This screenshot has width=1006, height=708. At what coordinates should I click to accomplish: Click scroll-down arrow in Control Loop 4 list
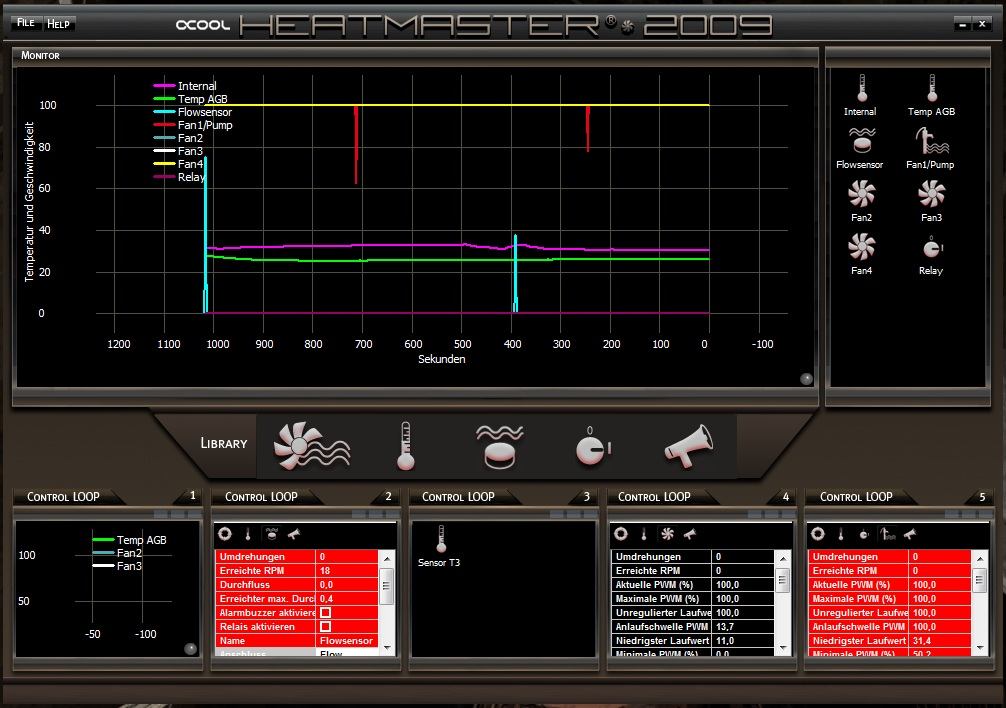point(783,648)
